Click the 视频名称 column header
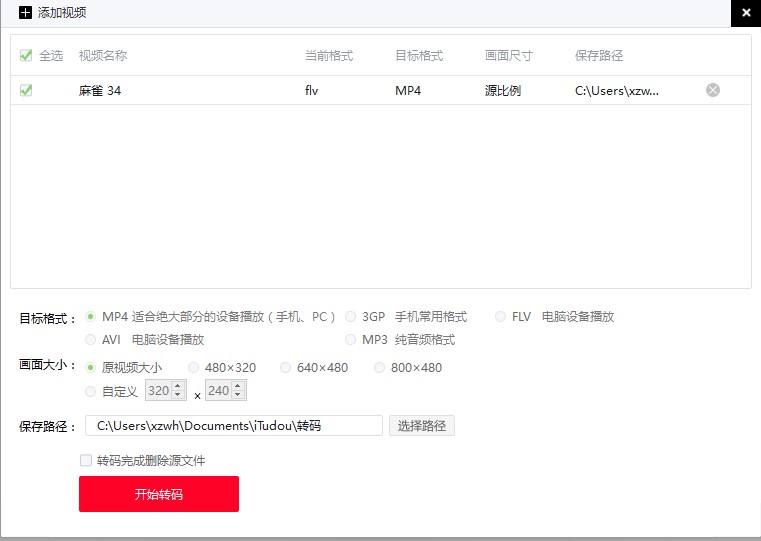 (103, 56)
